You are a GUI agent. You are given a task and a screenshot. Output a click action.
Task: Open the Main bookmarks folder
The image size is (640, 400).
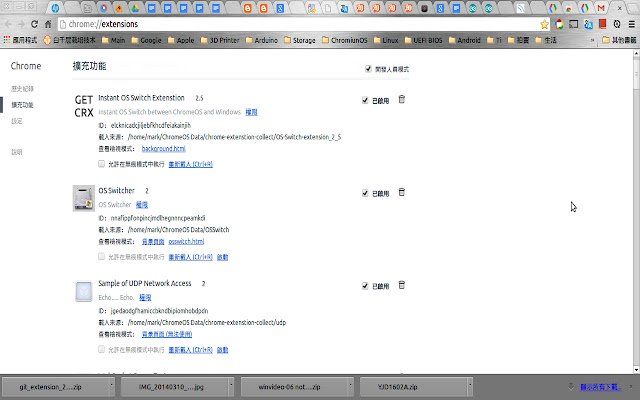click(113, 40)
